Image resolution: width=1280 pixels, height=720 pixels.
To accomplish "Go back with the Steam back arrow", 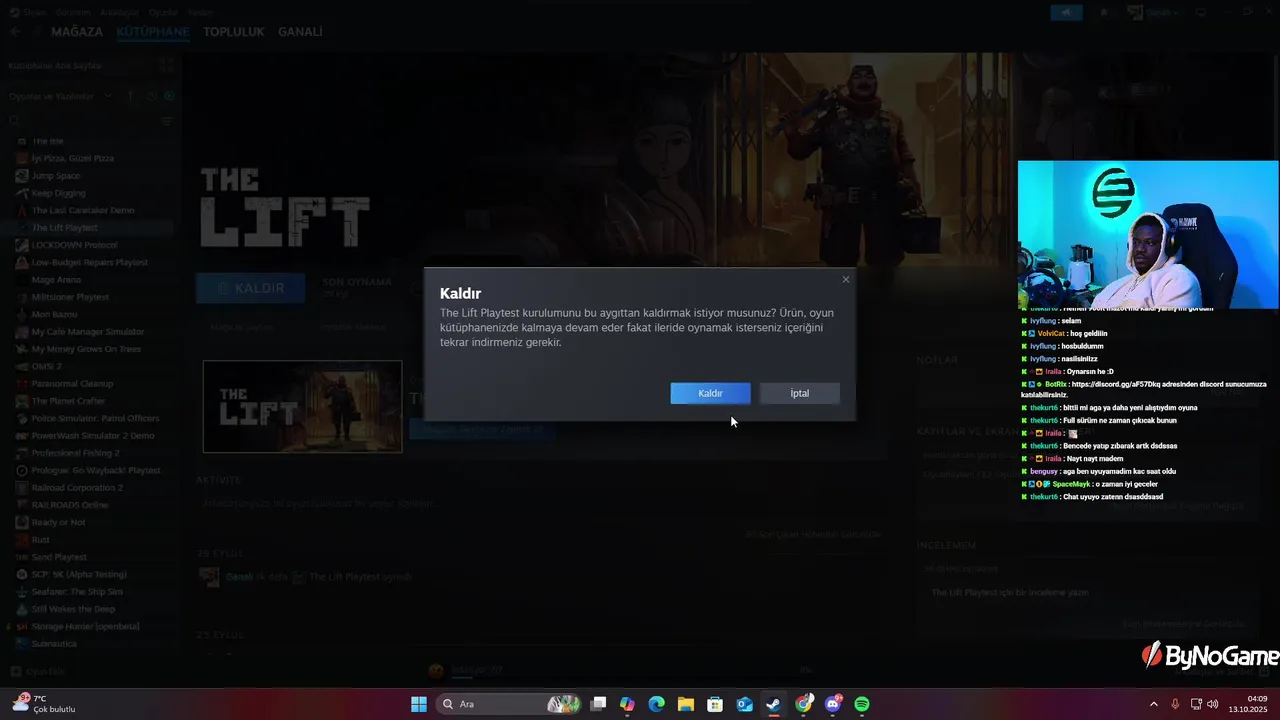I will 15,32.
